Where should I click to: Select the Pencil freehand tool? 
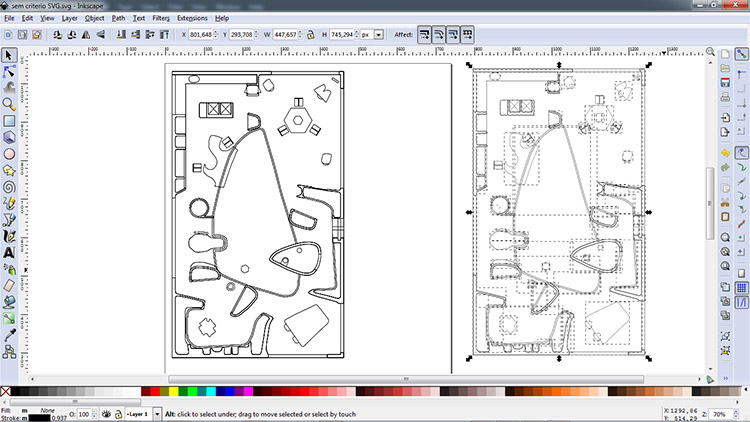click(9, 203)
